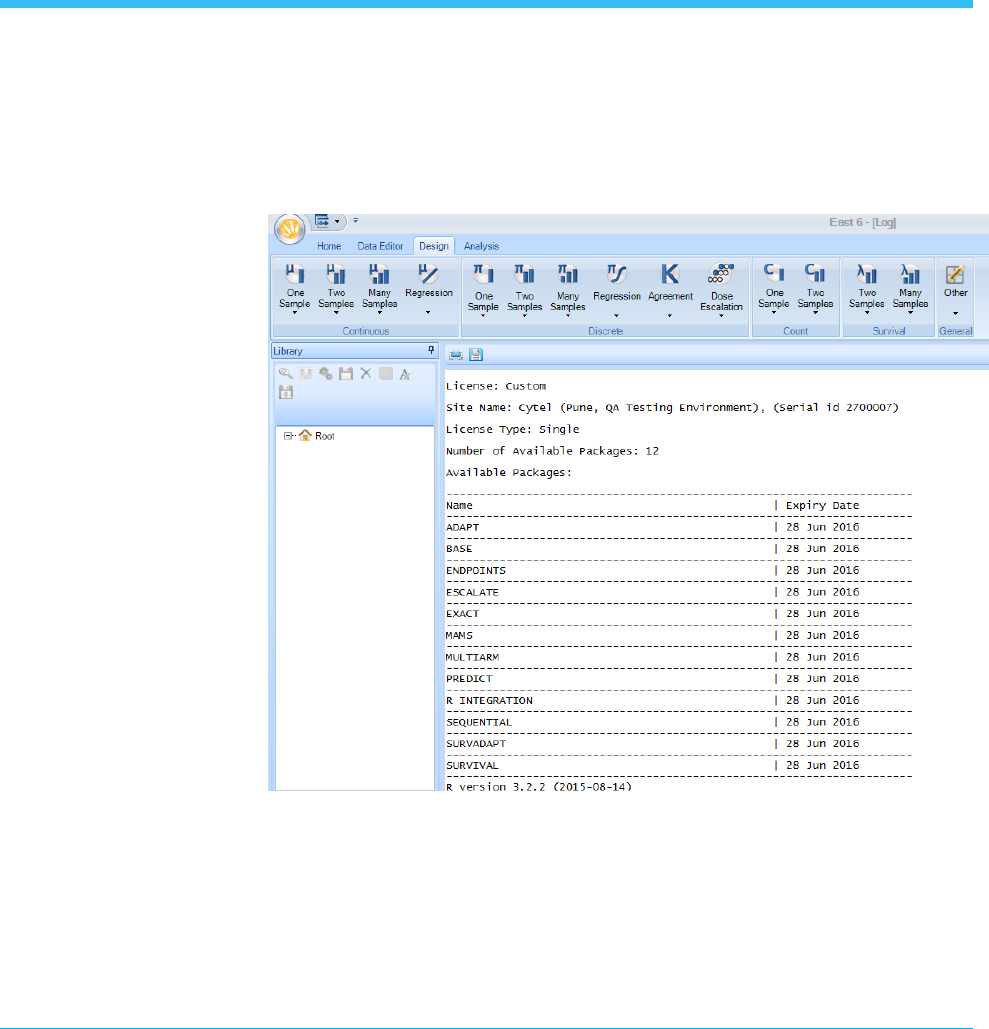The width and height of the screenshot is (989, 1029).
Task: Click the R version 3.2.2 line
Action: (x=539, y=787)
